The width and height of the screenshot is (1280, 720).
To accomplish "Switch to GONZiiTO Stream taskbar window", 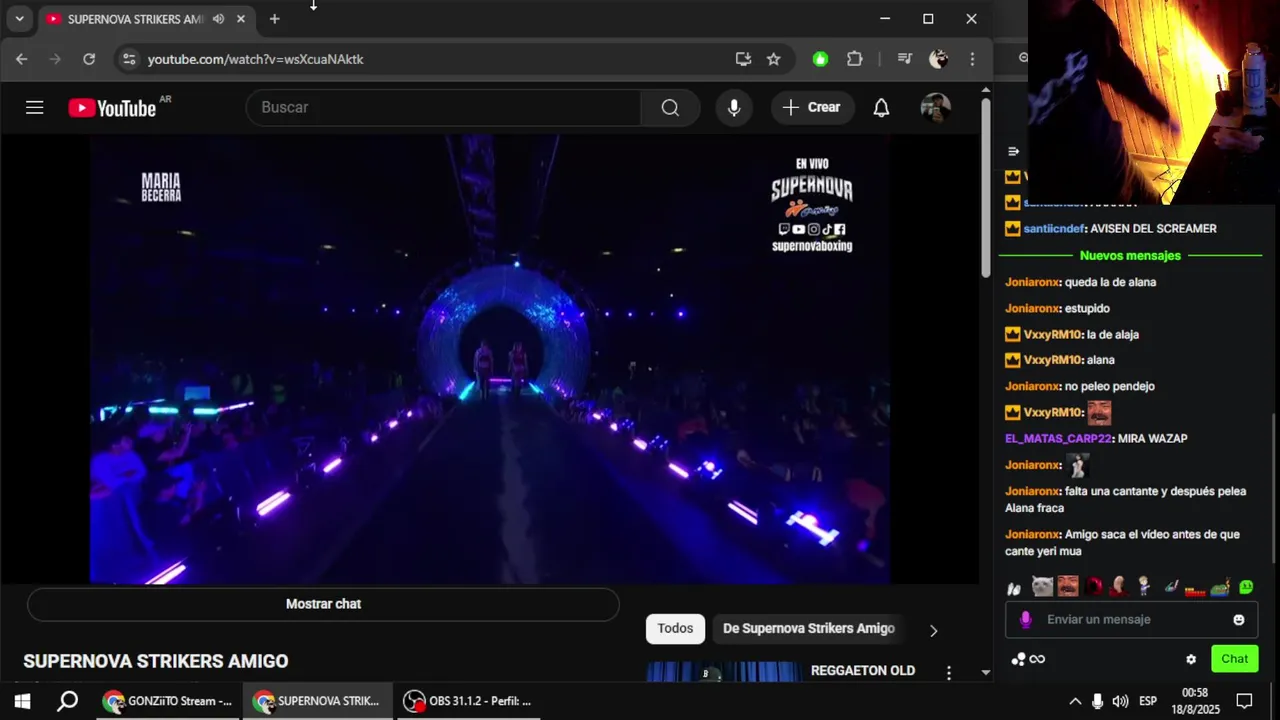I will click(x=168, y=701).
